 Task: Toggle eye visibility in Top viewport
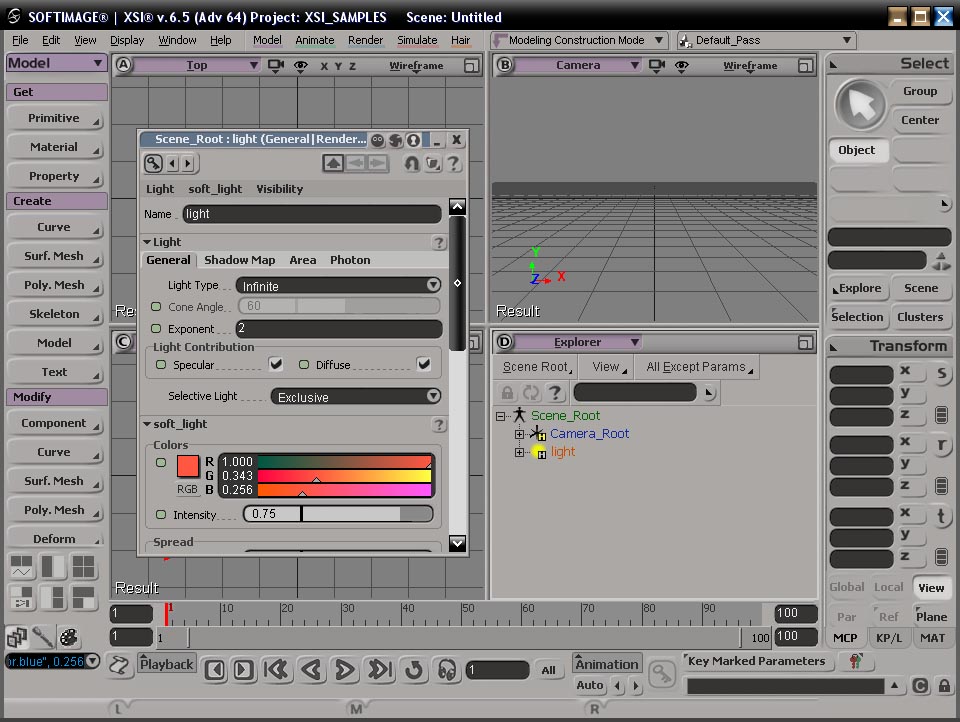pyautogui.click(x=300, y=66)
